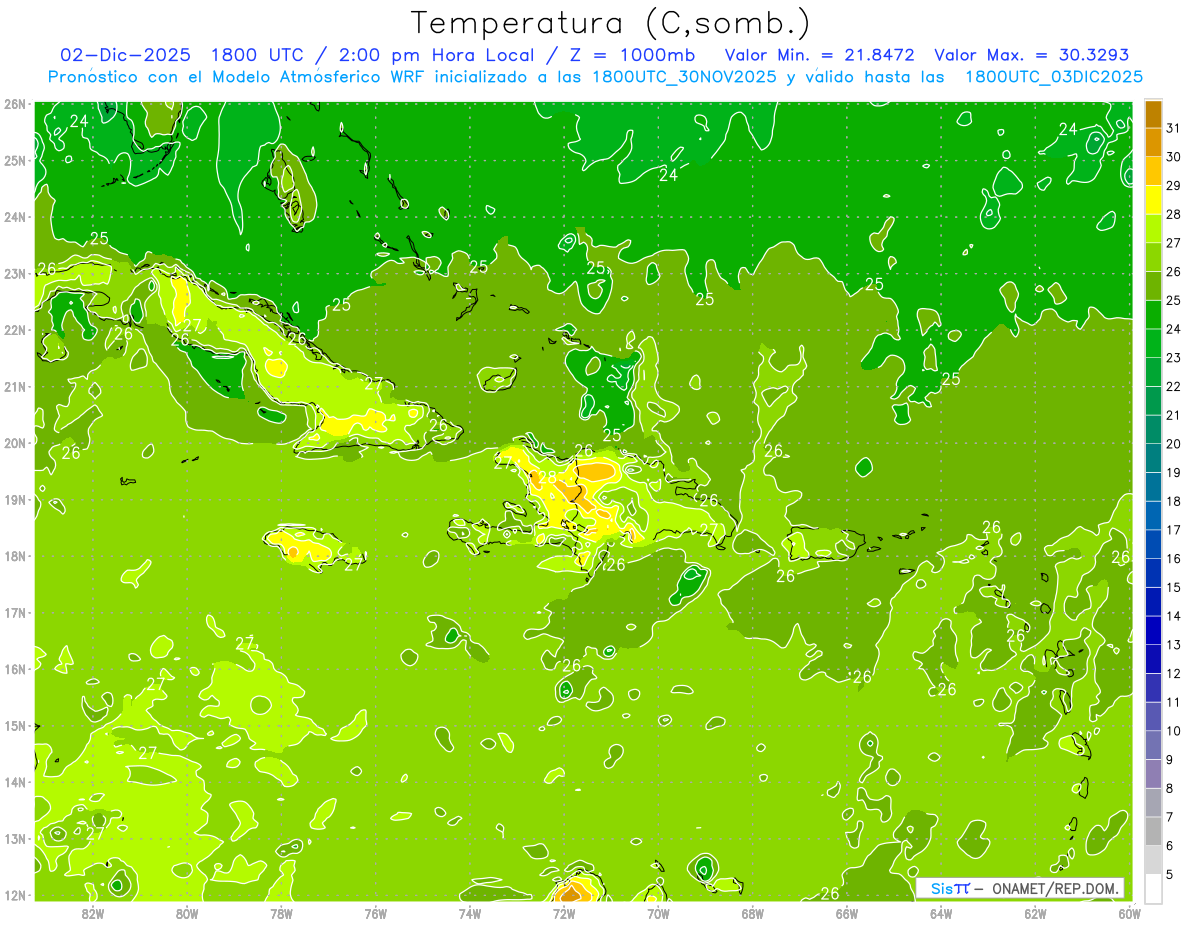Click the "60W" longitude axis label

pyautogui.click(x=1130, y=913)
